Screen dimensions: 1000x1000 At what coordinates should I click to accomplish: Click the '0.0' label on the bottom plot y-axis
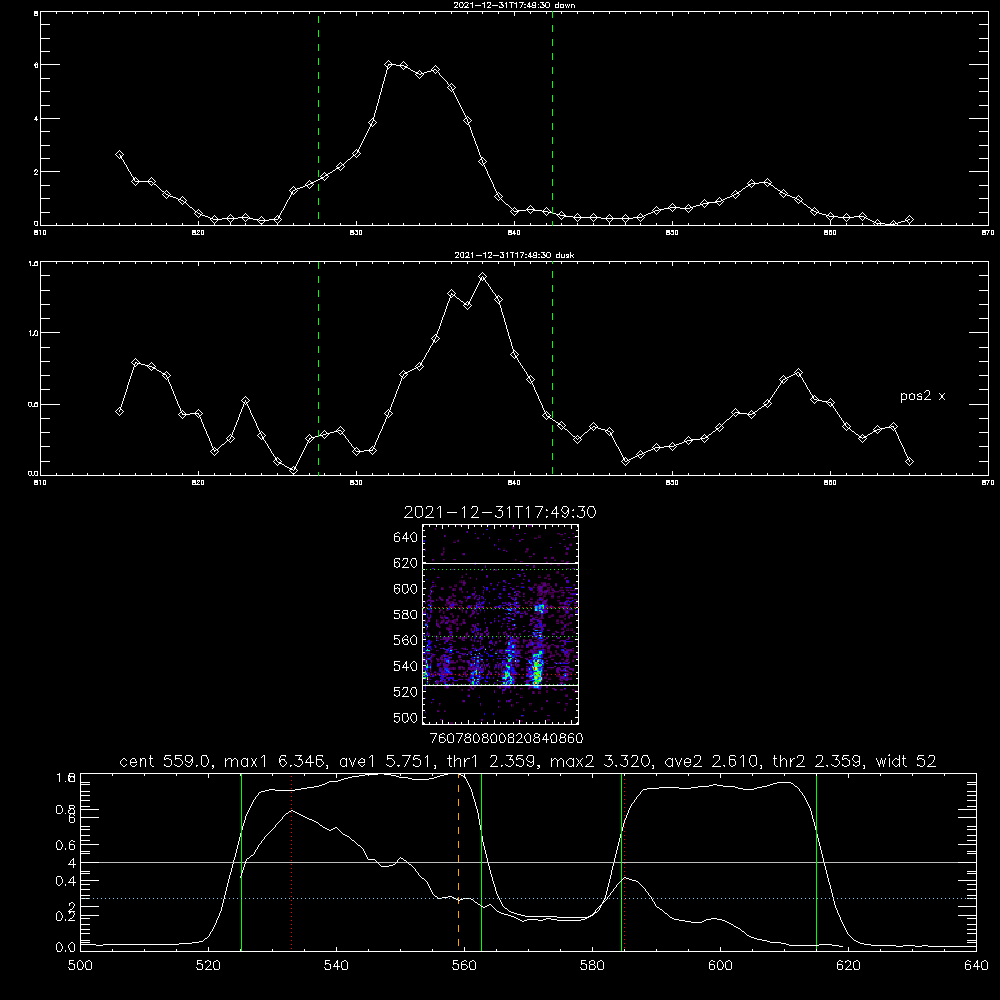pos(66,948)
